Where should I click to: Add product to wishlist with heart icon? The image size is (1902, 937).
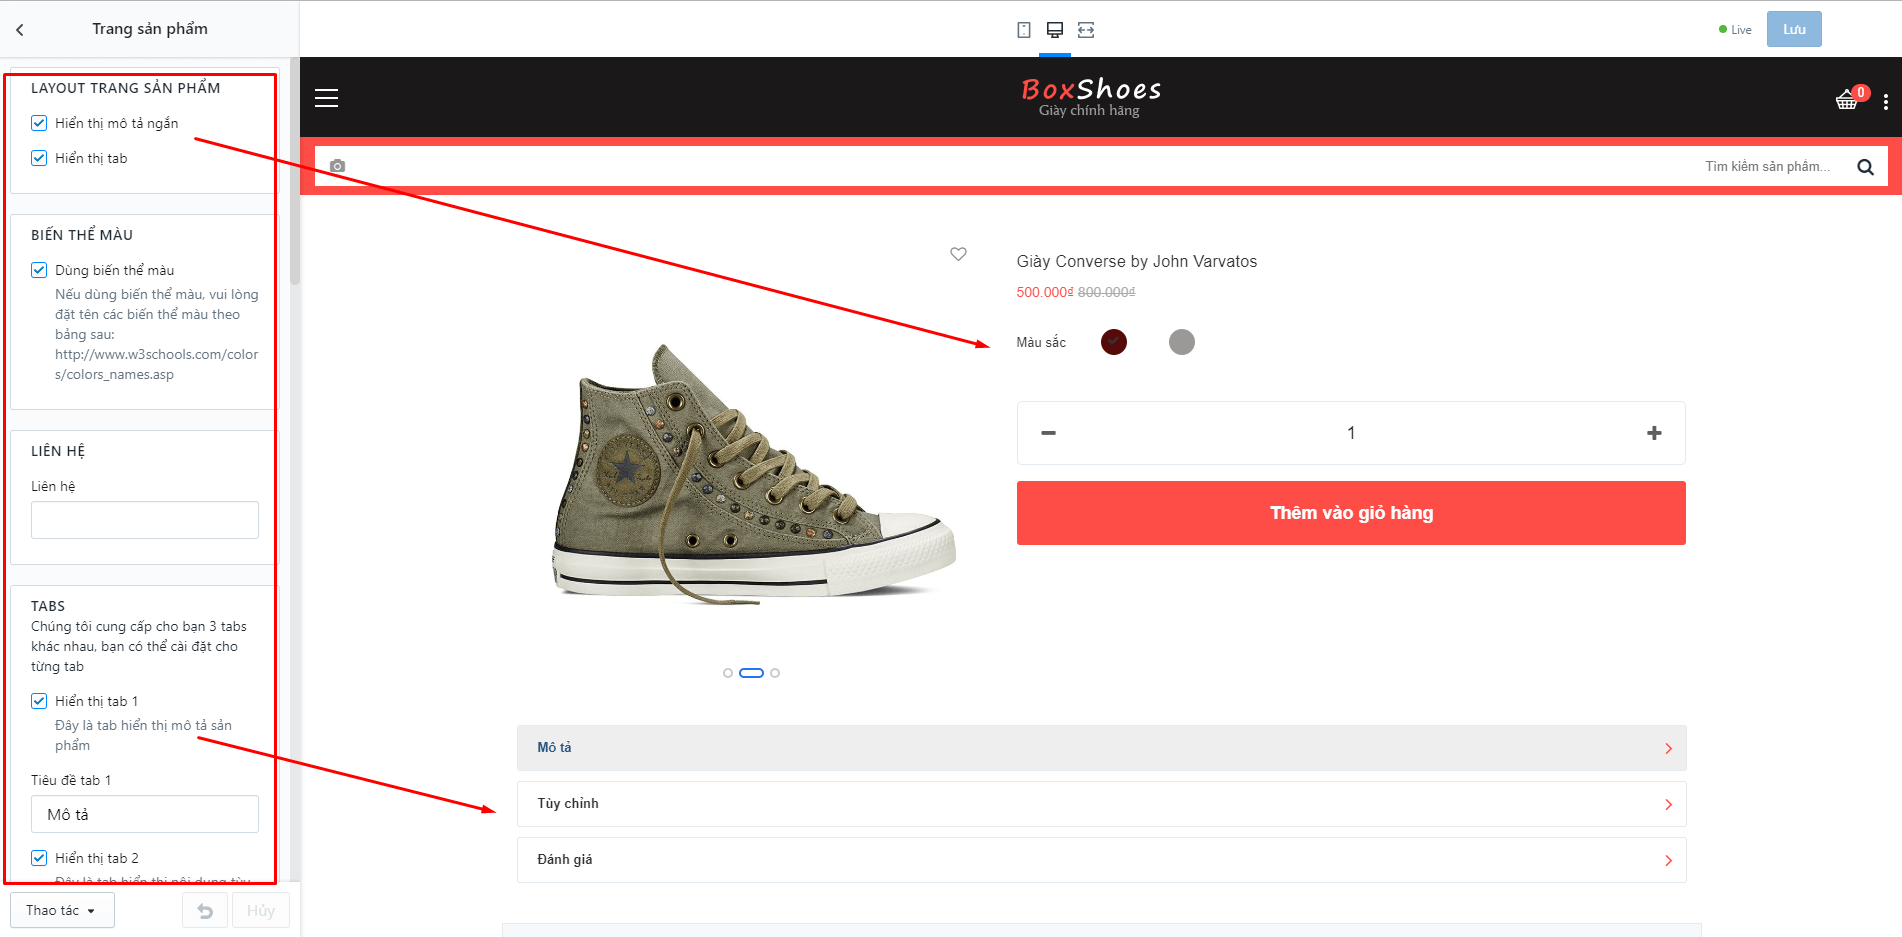tap(958, 254)
